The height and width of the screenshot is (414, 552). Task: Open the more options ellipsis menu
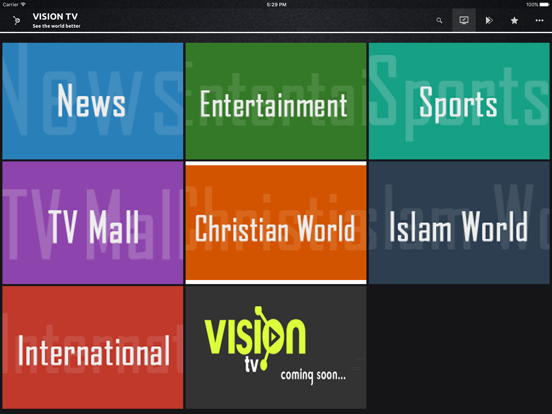point(539,20)
